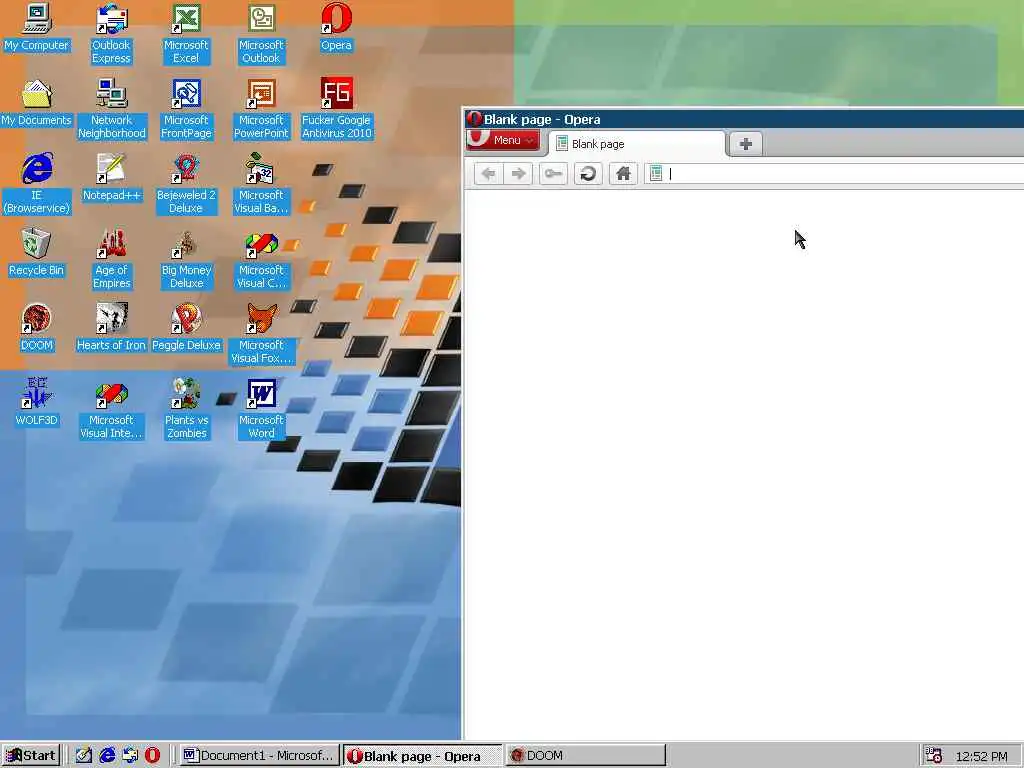This screenshot has width=1024, height=768.
Task: Click the Opera window title bar
Action: pos(744,119)
